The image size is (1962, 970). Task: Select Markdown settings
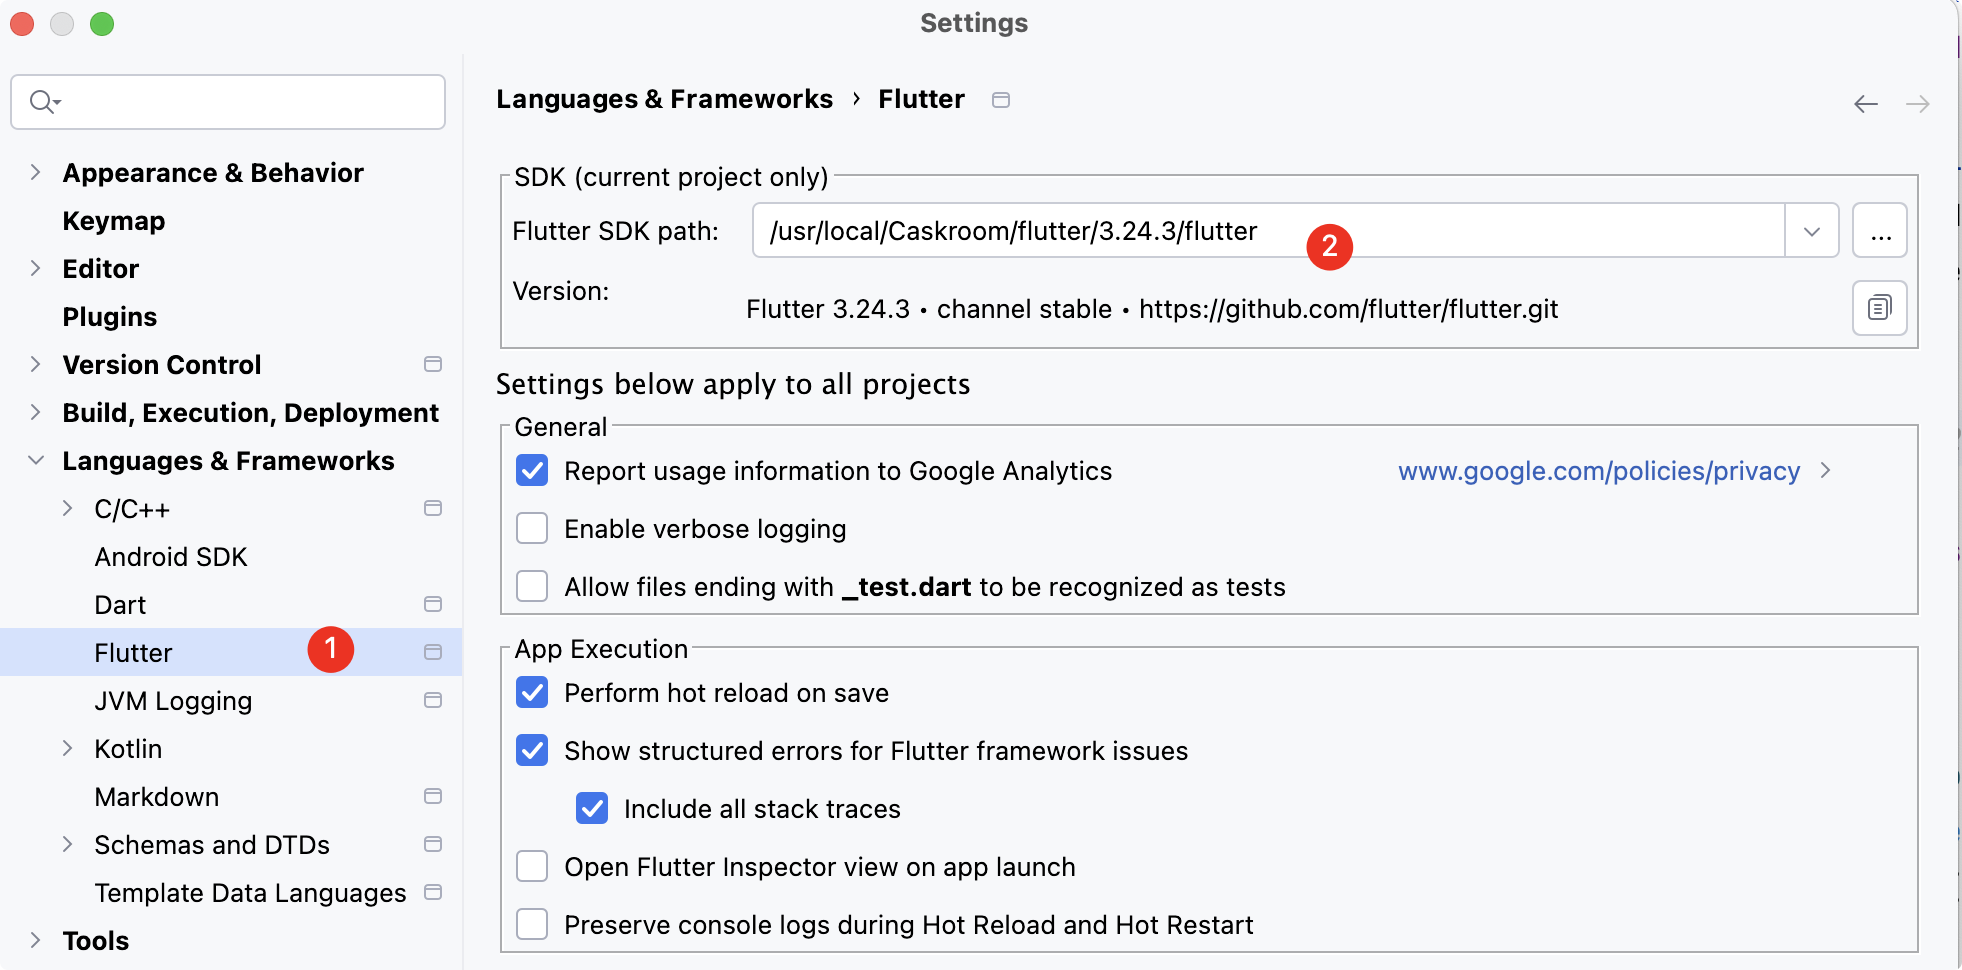[x=157, y=797]
